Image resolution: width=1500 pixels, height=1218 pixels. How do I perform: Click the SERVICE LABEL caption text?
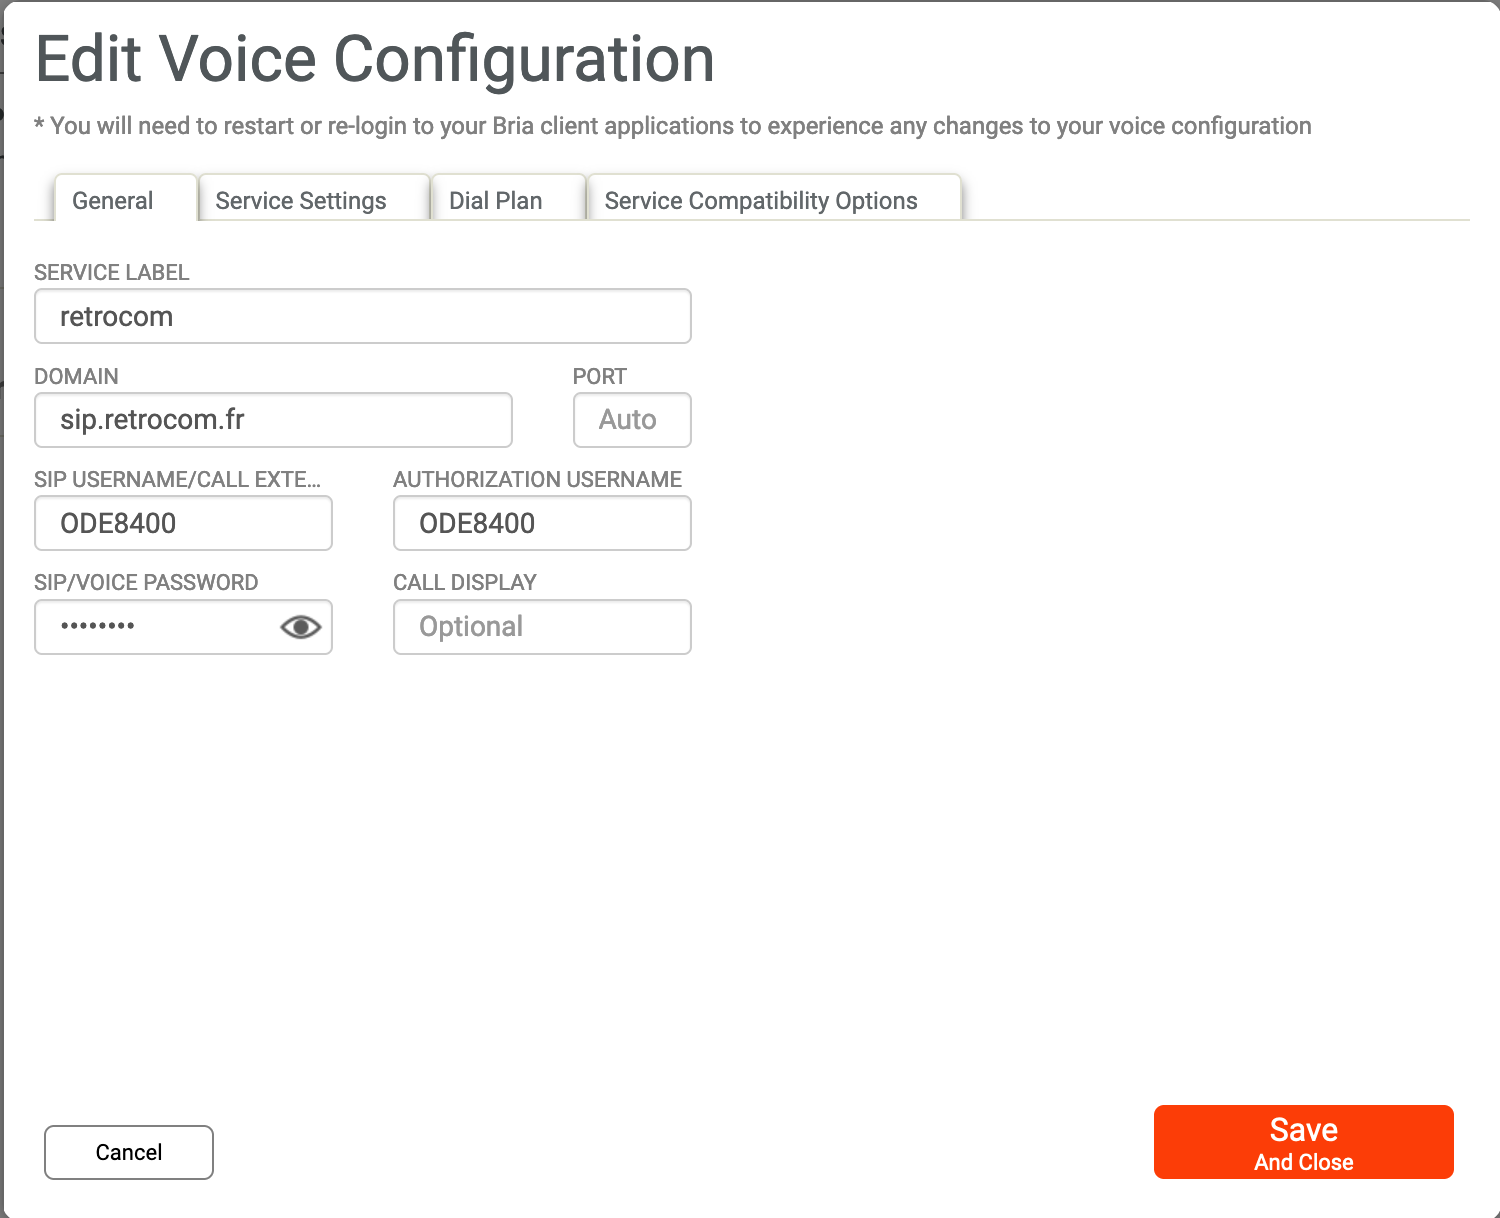[x=112, y=273]
